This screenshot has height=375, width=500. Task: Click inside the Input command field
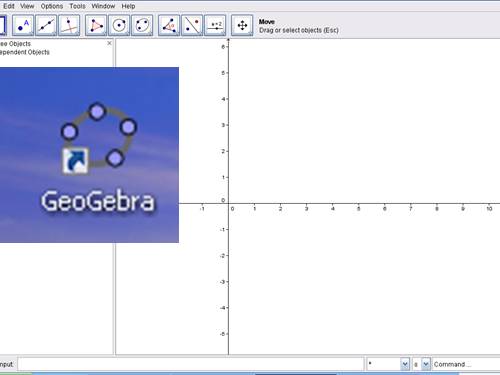[x=191, y=364]
